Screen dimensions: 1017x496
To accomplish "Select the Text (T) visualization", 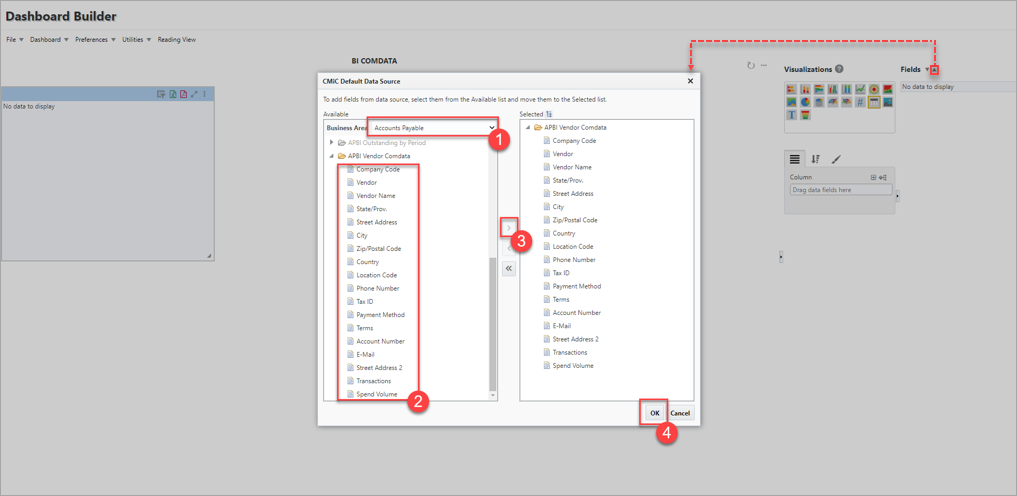I will [791, 115].
